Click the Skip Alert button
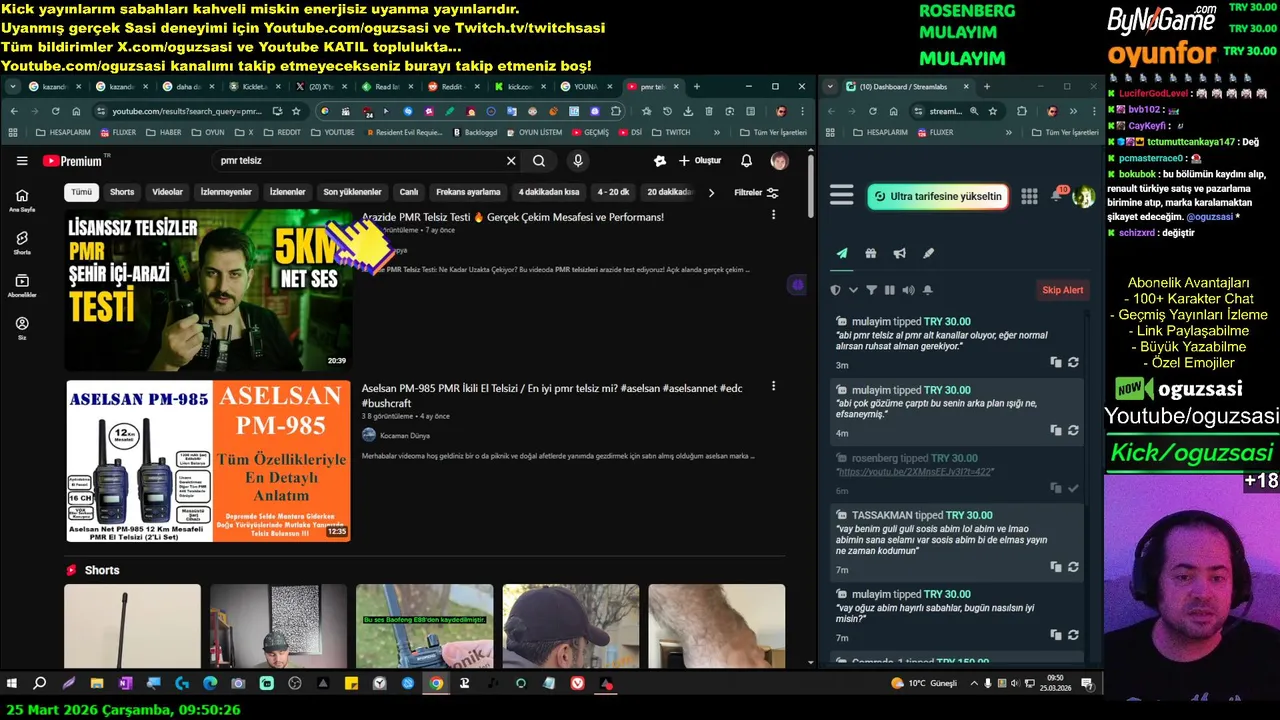1280x720 pixels. pyautogui.click(x=1063, y=290)
